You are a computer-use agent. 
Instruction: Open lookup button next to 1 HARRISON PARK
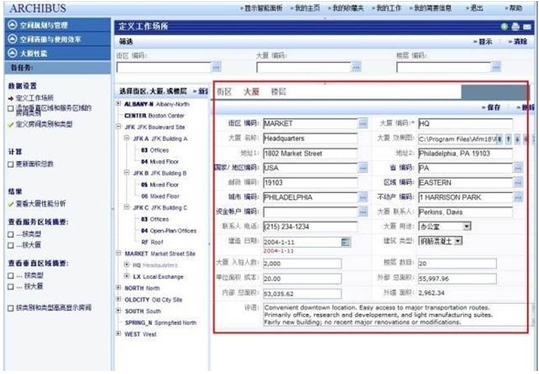click(518, 197)
